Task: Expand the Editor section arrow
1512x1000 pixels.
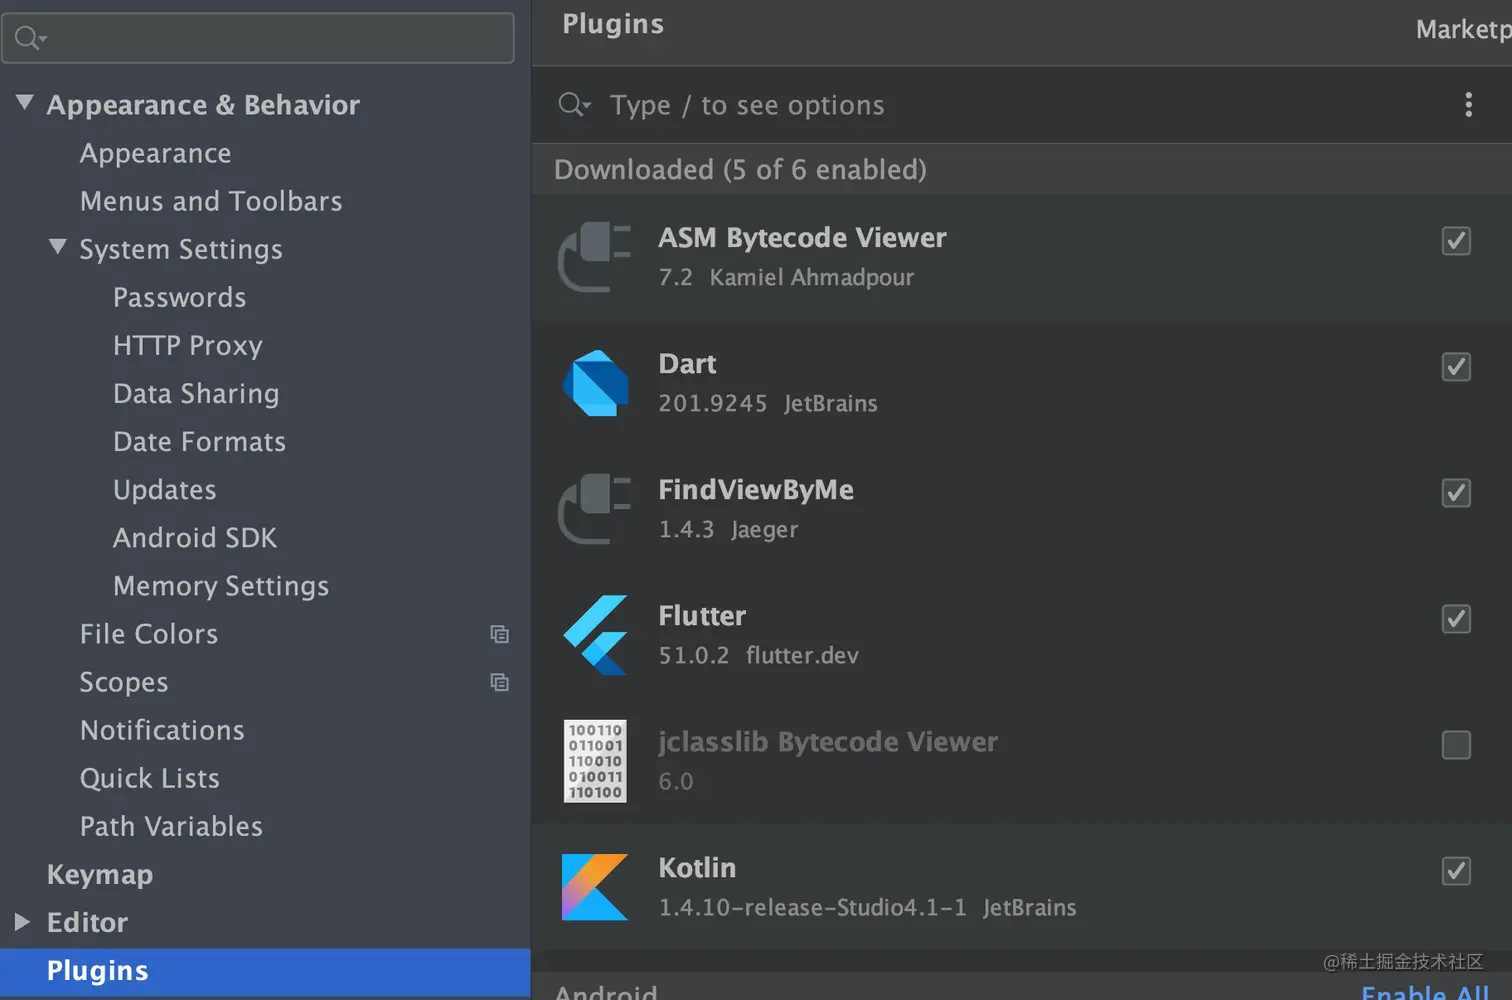Action: 23,921
